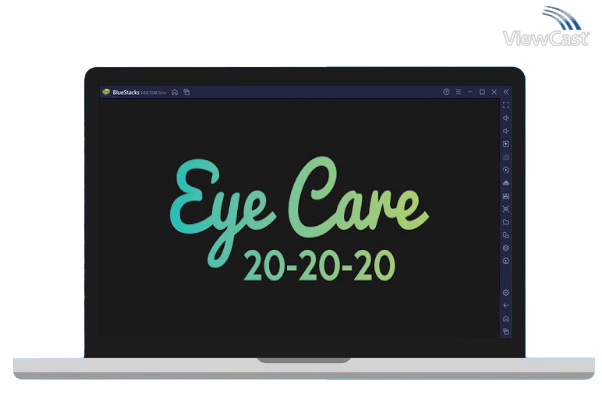This screenshot has width=602, height=414.
Task: Click the BlueStacks logo in title bar
Action: click(x=106, y=92)
